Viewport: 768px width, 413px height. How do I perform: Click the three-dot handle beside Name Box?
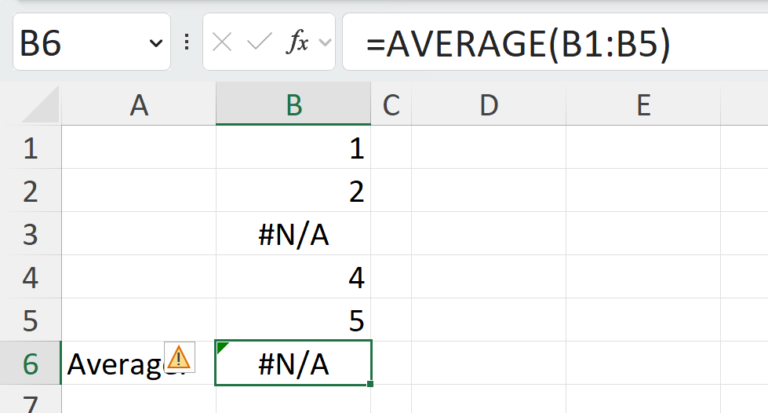tap(187, 42)
